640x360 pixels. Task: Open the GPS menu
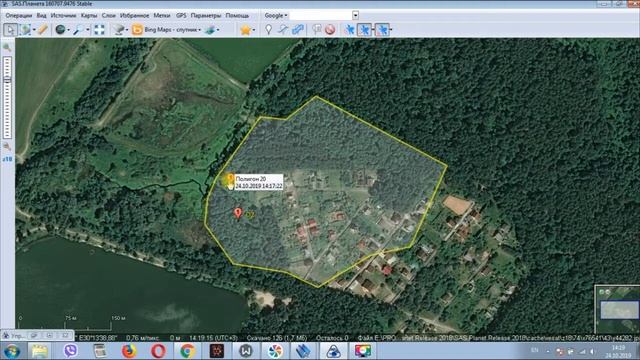pos(181,16)
